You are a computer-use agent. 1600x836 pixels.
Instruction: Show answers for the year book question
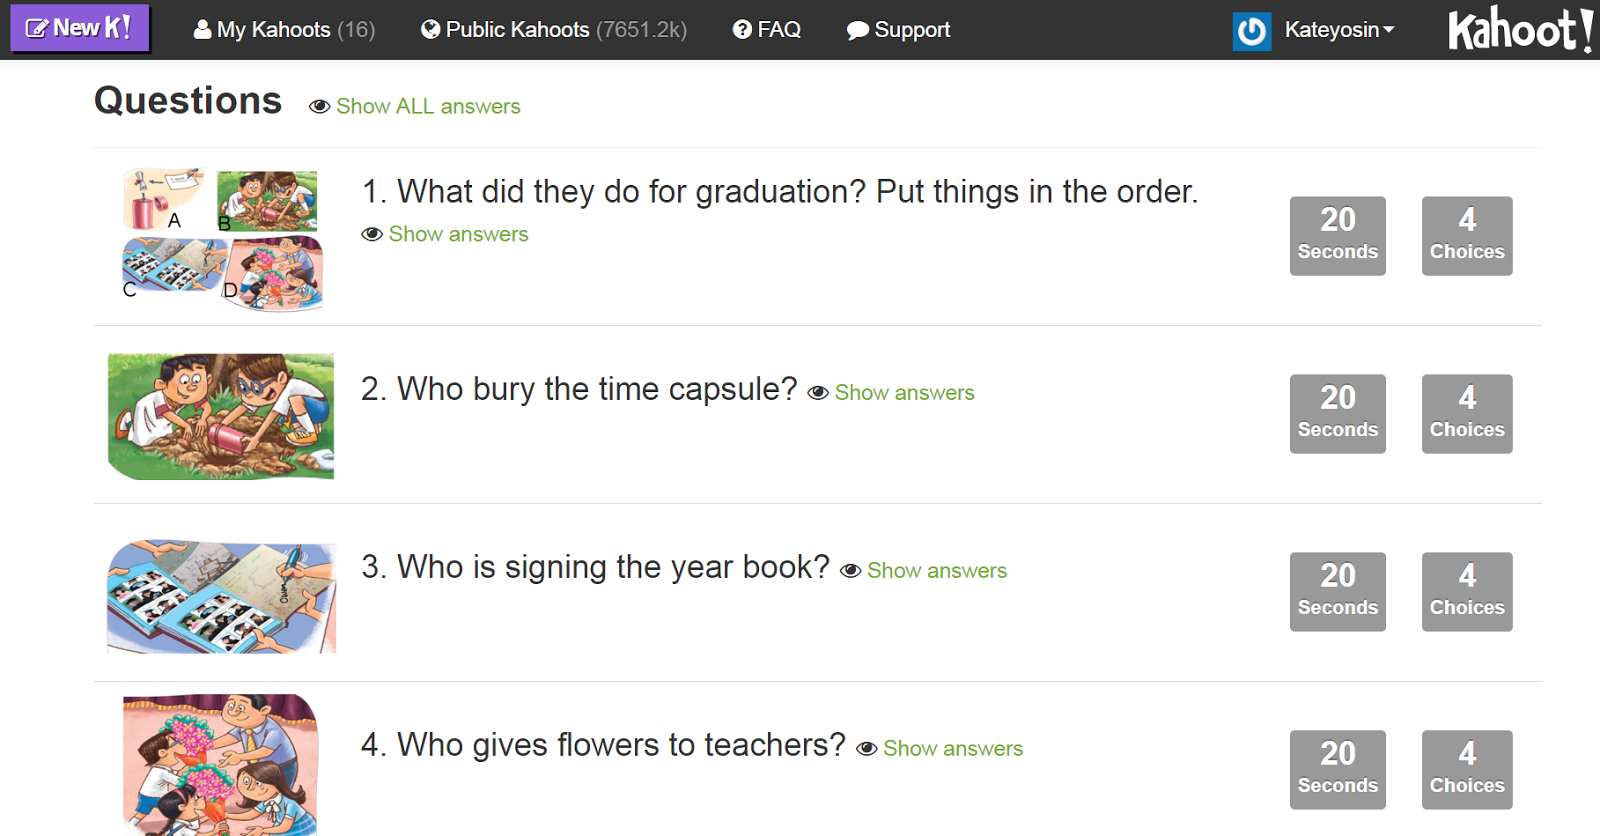pos(935,570)
